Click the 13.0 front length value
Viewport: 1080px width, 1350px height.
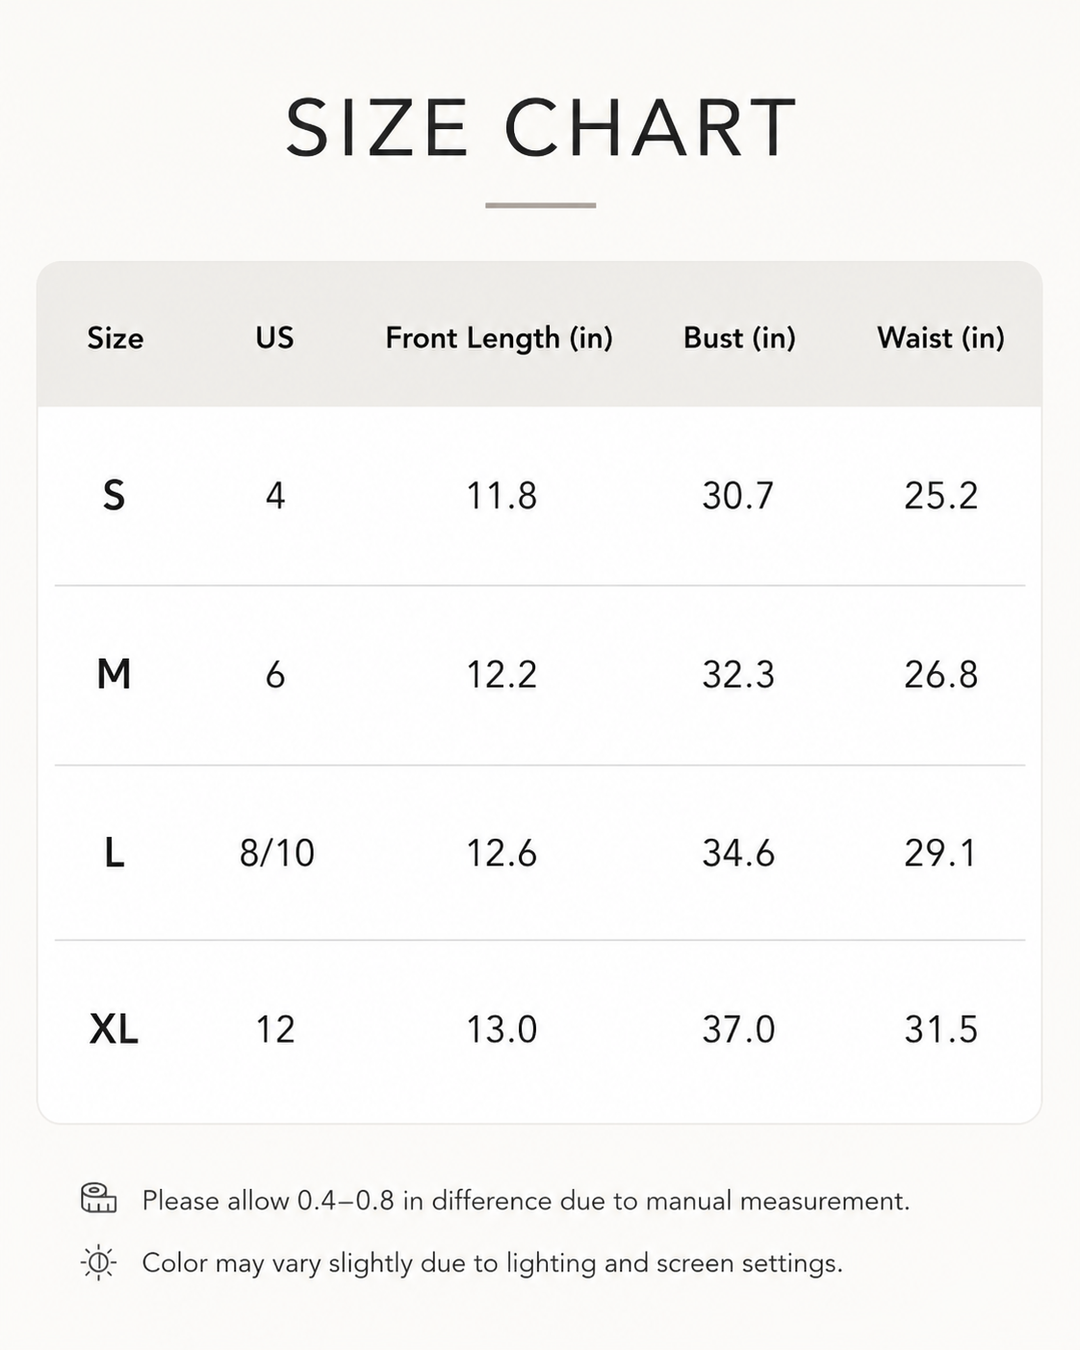pyautogui.click(x=502, y=1029)
